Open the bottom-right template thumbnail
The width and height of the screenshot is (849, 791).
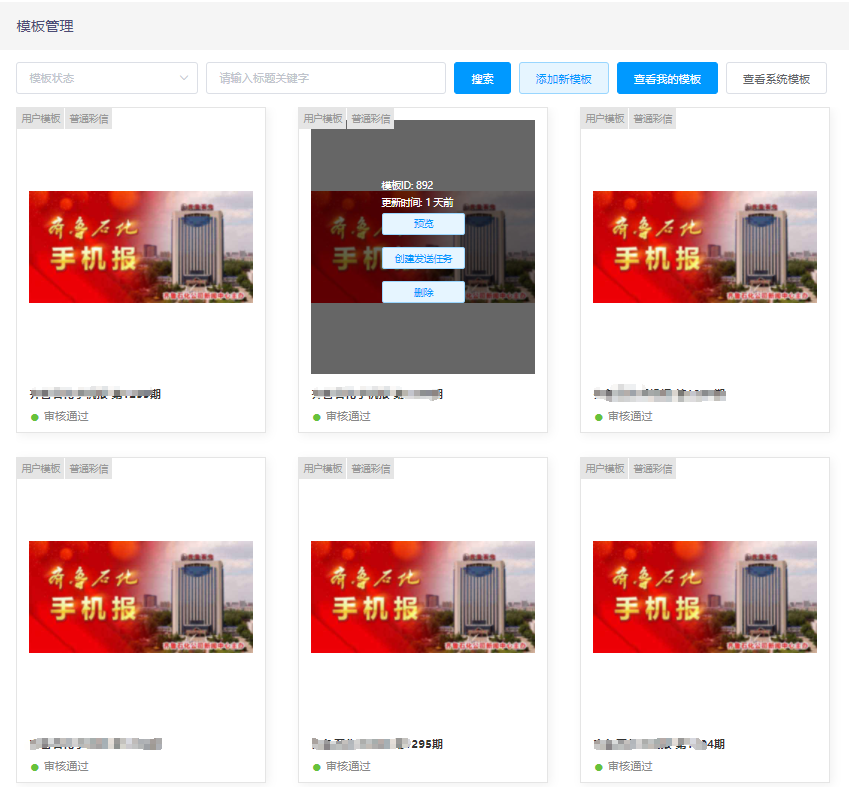point(705,597)
